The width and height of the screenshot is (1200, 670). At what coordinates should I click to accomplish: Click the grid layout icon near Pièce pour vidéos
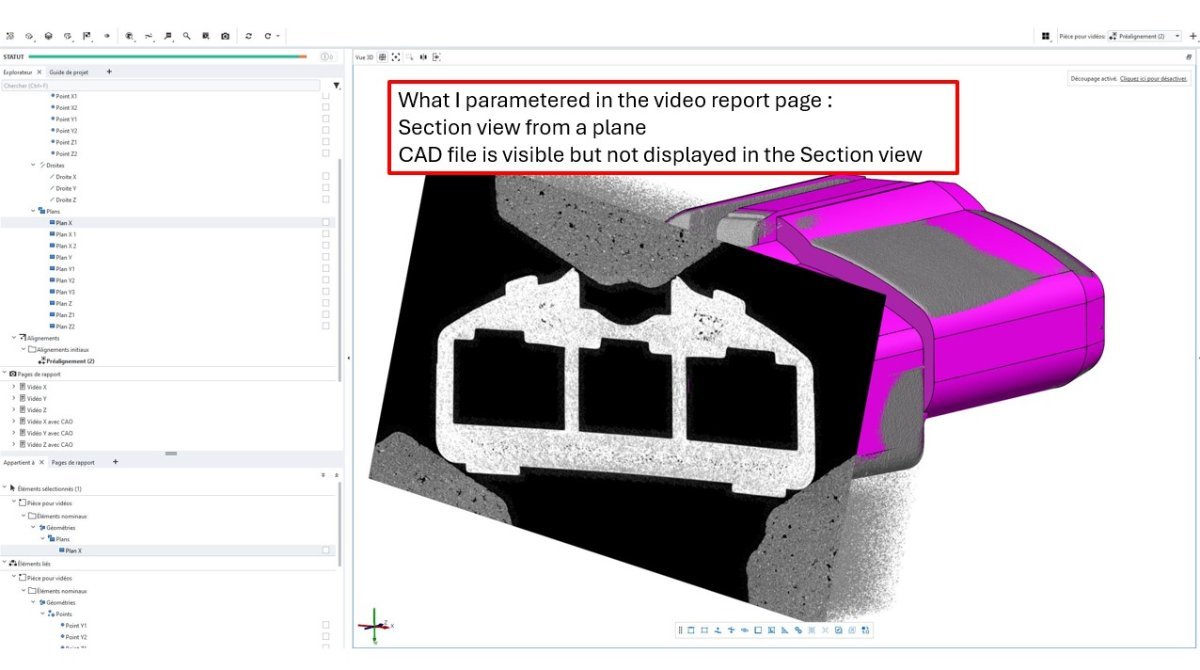point(1045,36)
